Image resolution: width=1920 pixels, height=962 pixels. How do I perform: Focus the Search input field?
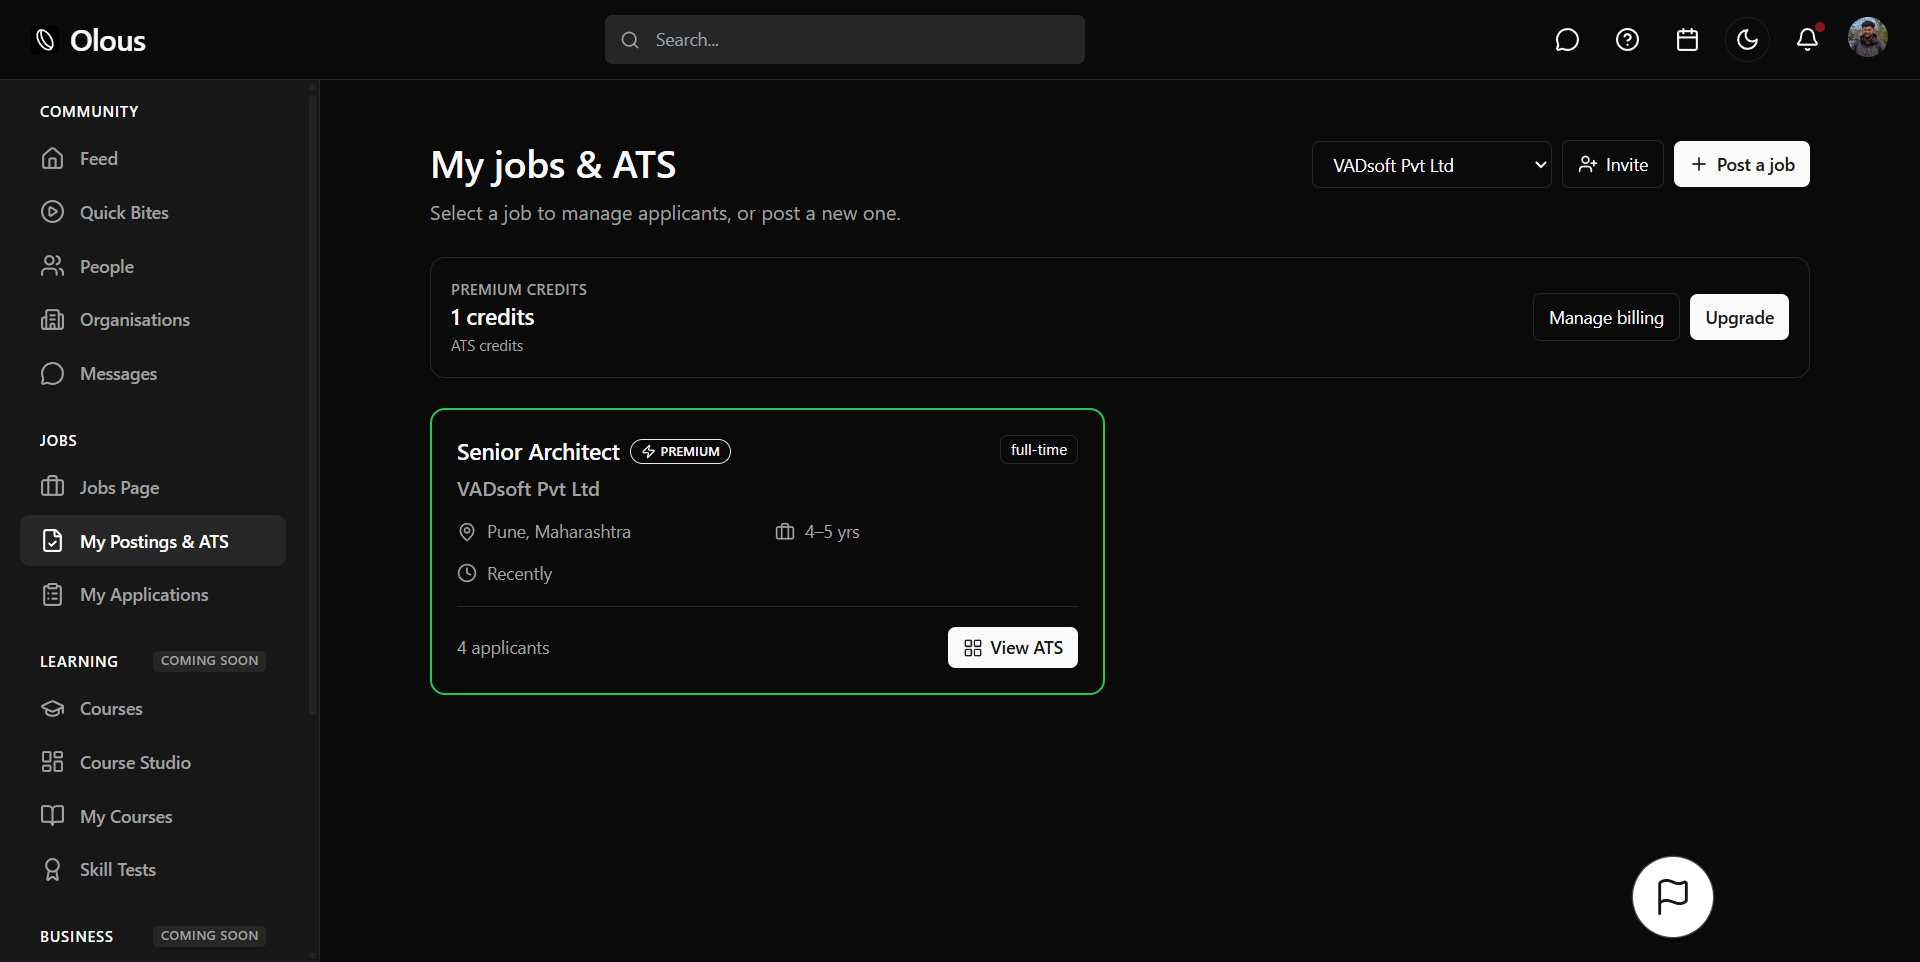[x=845, y=40]
